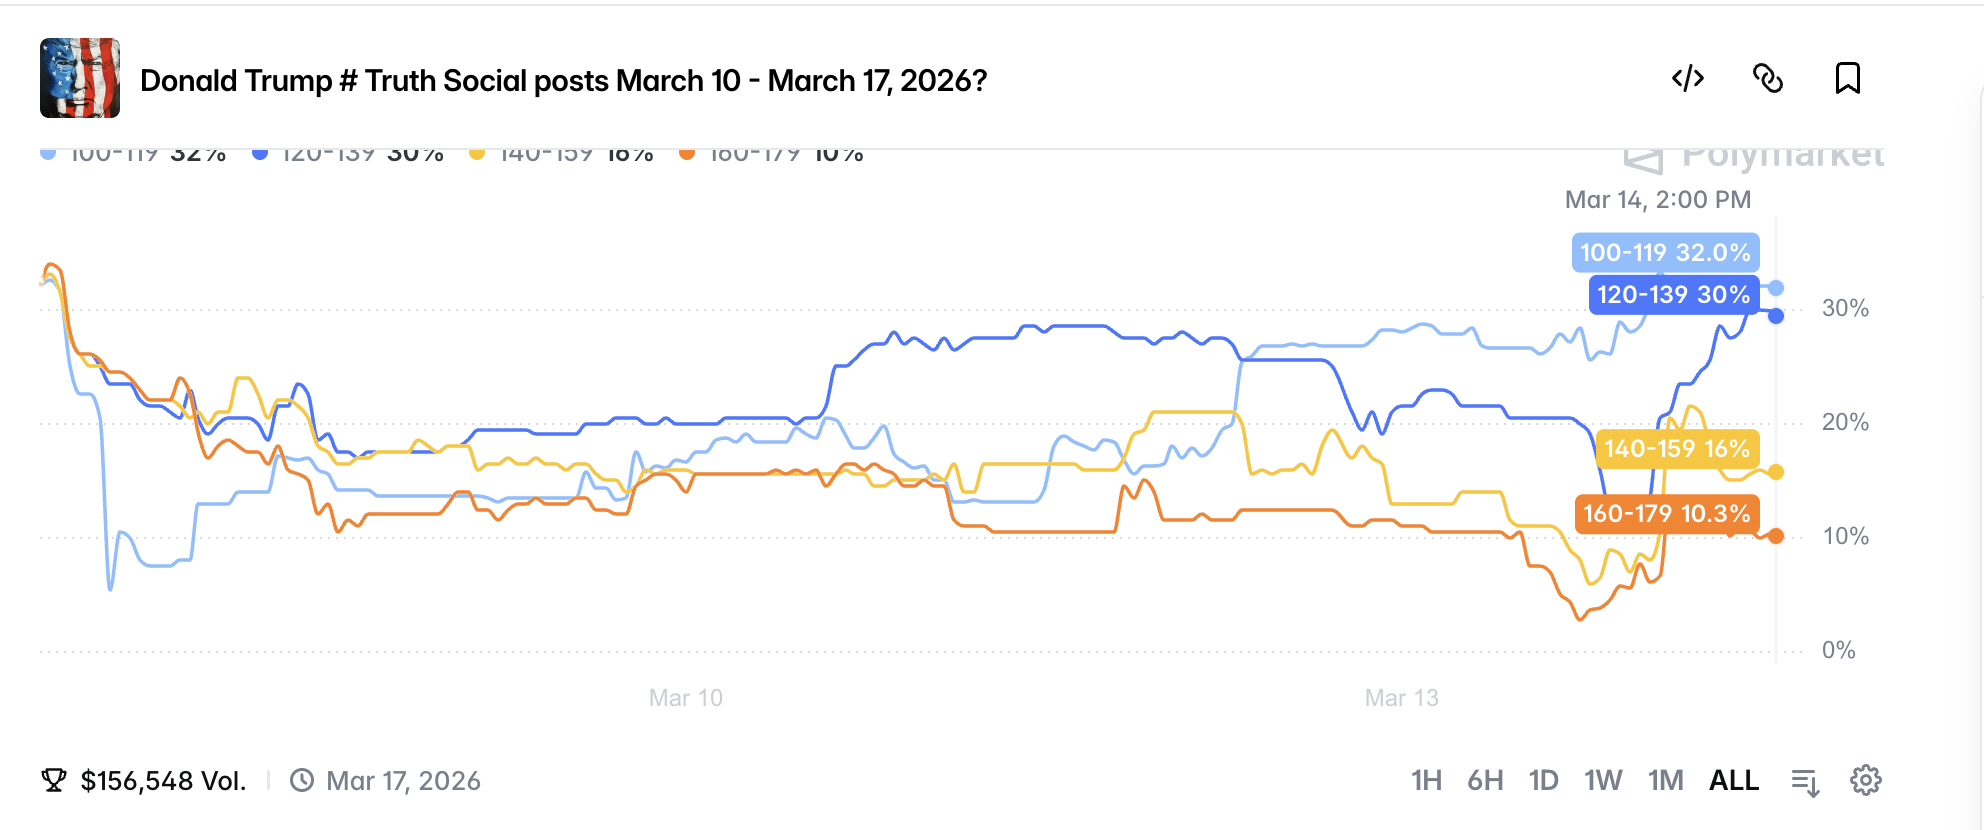Select the 6H time range

pos(1485,780)
